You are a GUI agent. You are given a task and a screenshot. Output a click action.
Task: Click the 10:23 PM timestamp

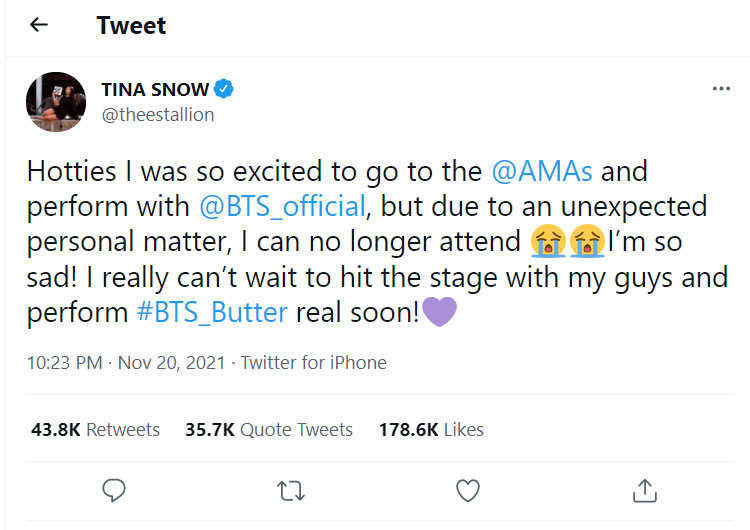pyautogui.click(x=66, y=363)
